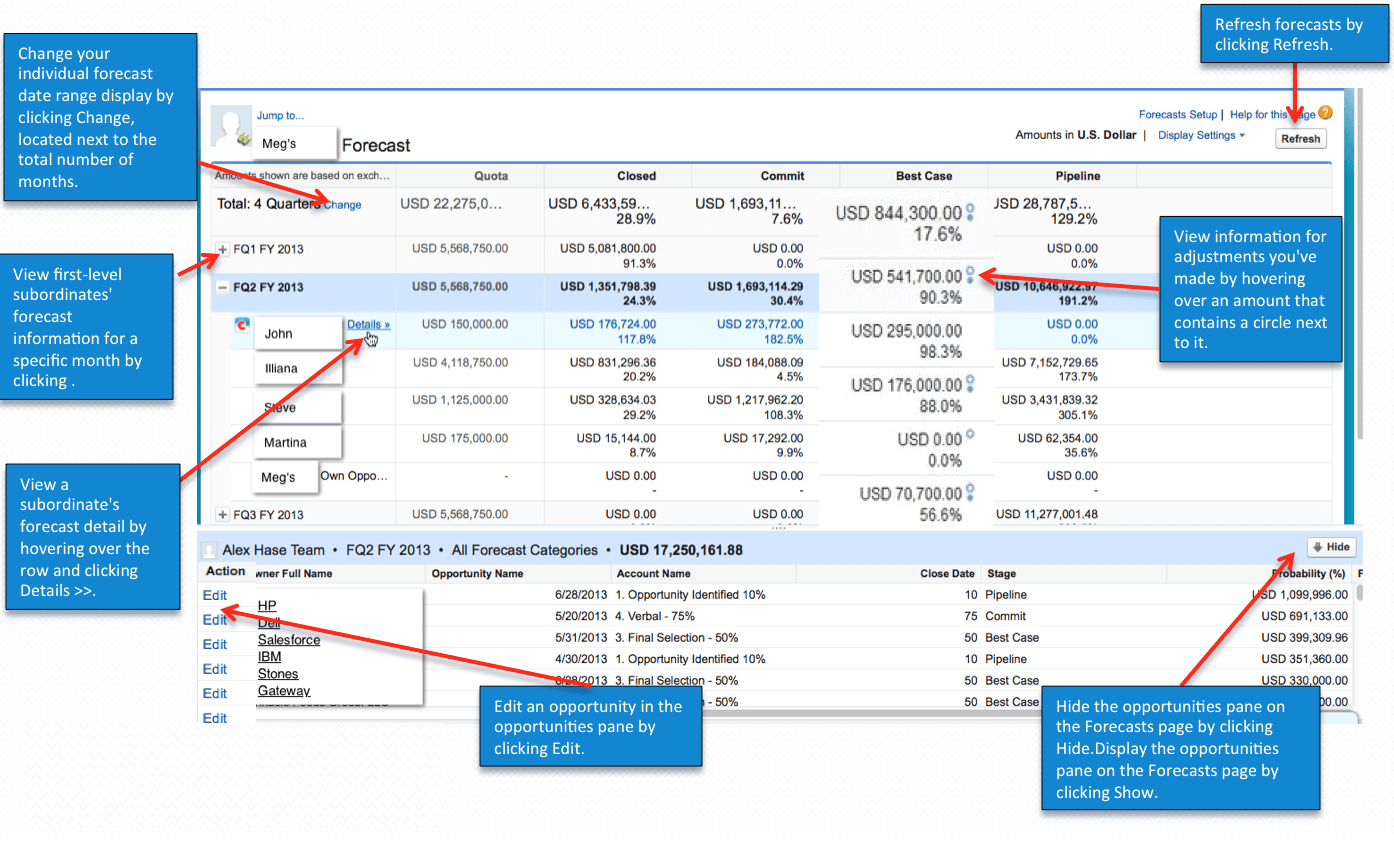Click Meg's profile photo beside Jump to
1394x842 pixels.
(229, 124)
